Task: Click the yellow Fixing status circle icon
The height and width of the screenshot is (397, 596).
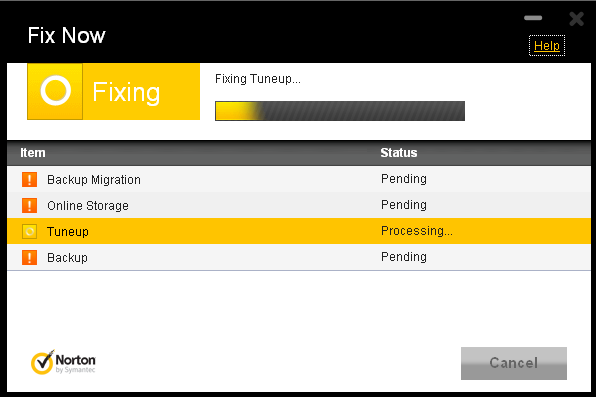Action: pos(55,91)
